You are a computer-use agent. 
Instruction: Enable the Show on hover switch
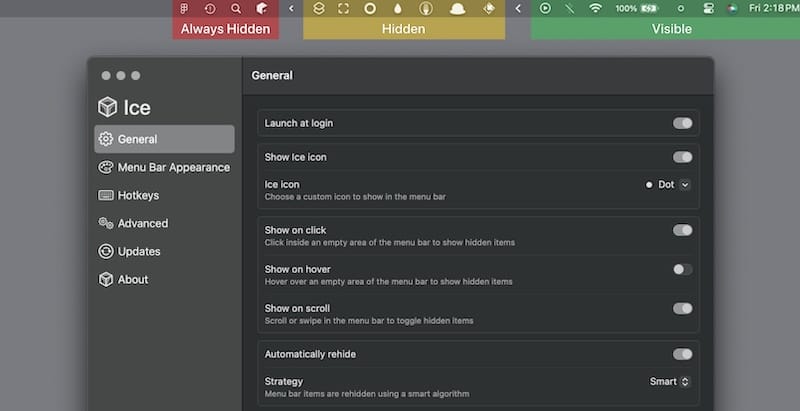click(682, 269)
